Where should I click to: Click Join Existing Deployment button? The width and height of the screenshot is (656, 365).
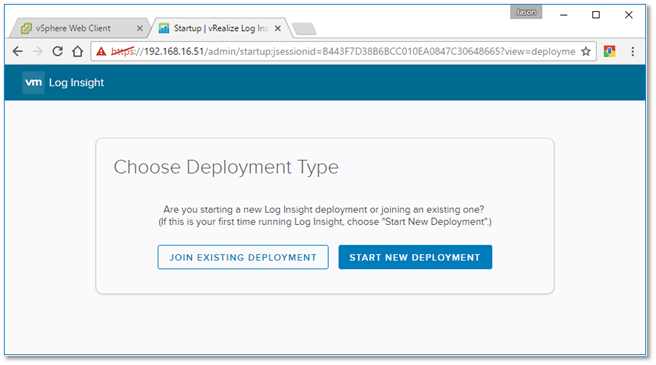pyautogui.click(x=243, y=257)
